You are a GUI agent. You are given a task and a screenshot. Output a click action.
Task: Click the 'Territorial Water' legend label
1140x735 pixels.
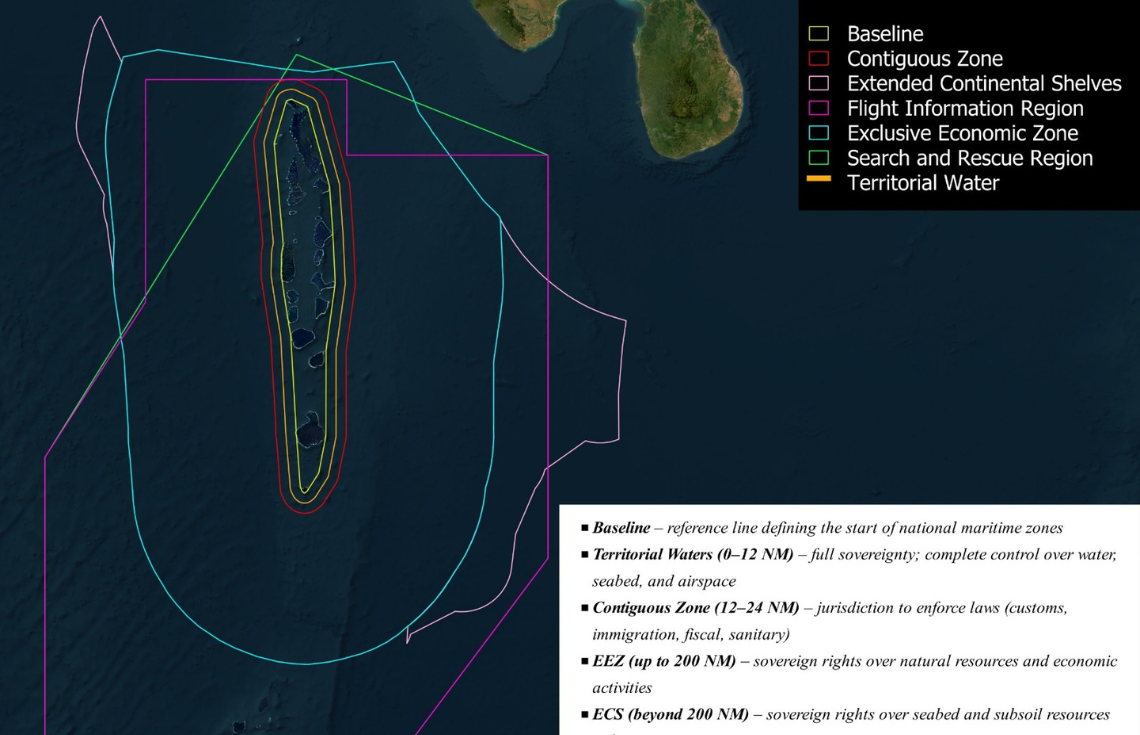(922, 183)
